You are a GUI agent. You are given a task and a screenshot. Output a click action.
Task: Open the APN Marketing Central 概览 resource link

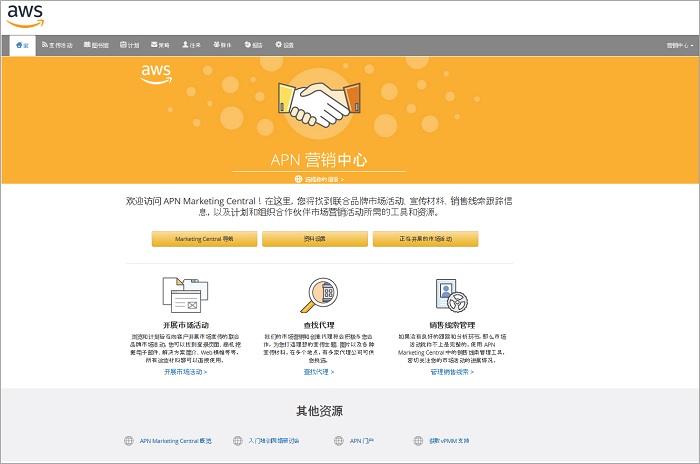[175, 441]
